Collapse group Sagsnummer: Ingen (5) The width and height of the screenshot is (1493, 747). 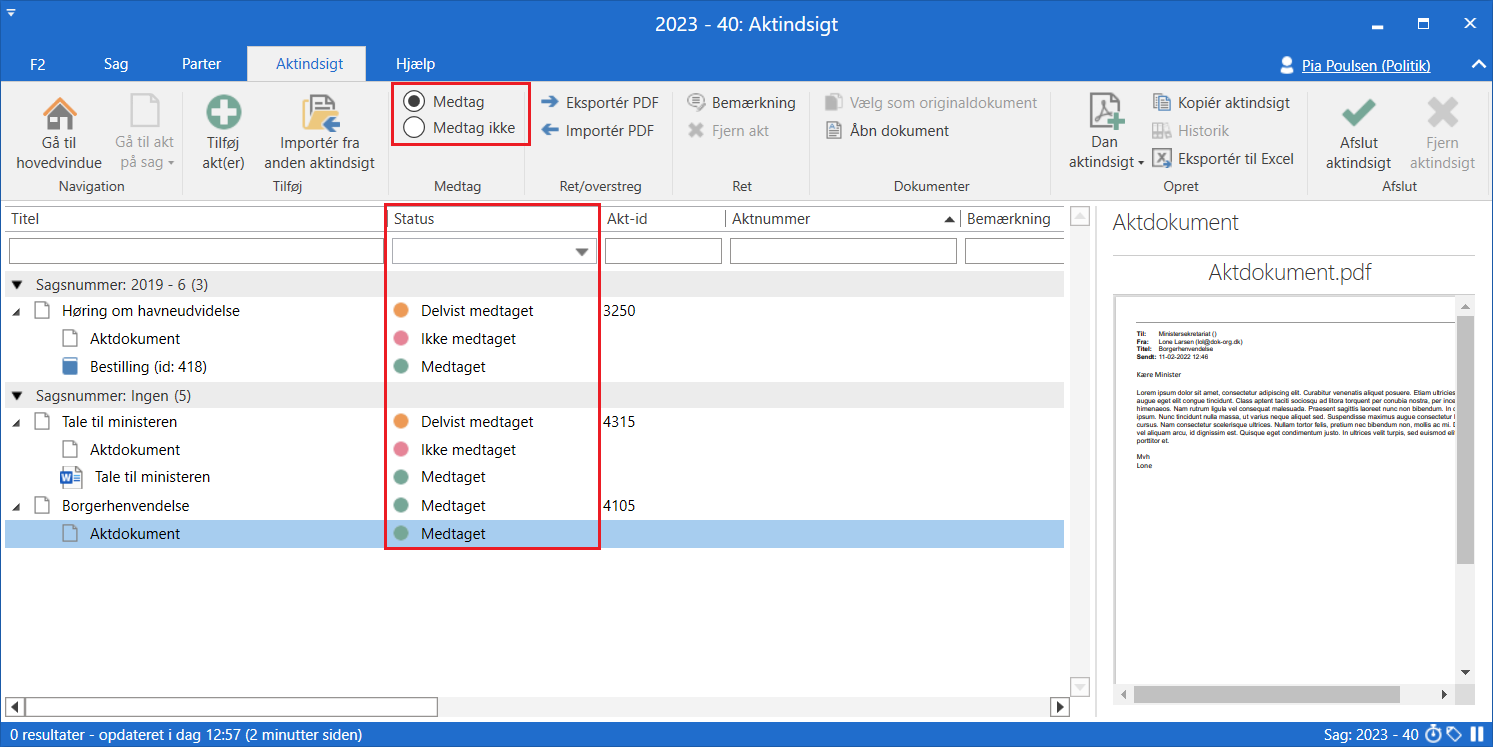(17, 396)
